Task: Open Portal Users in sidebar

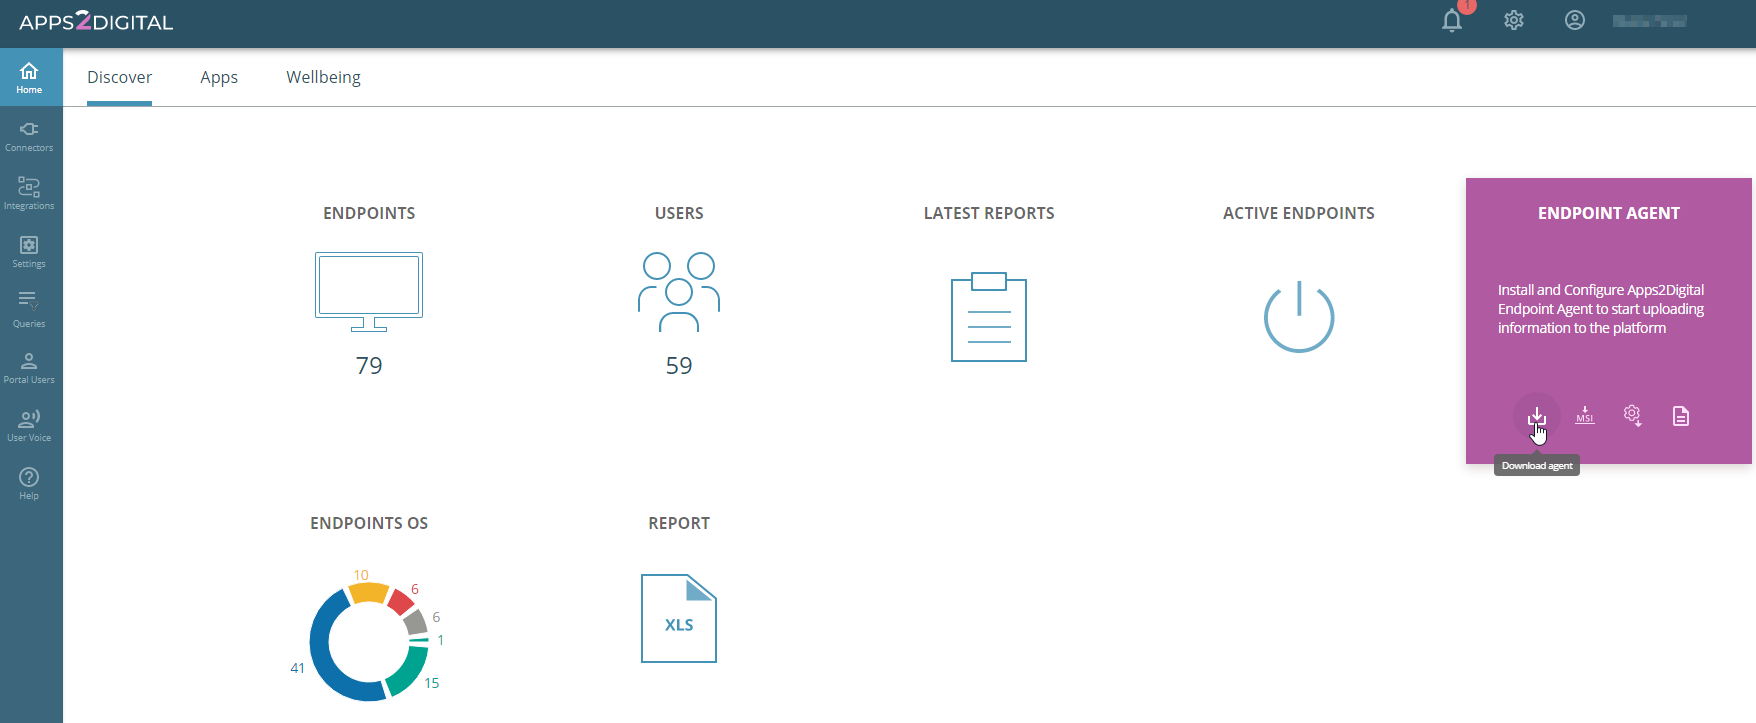Action: pyautogui.click(x=29, y=368)
